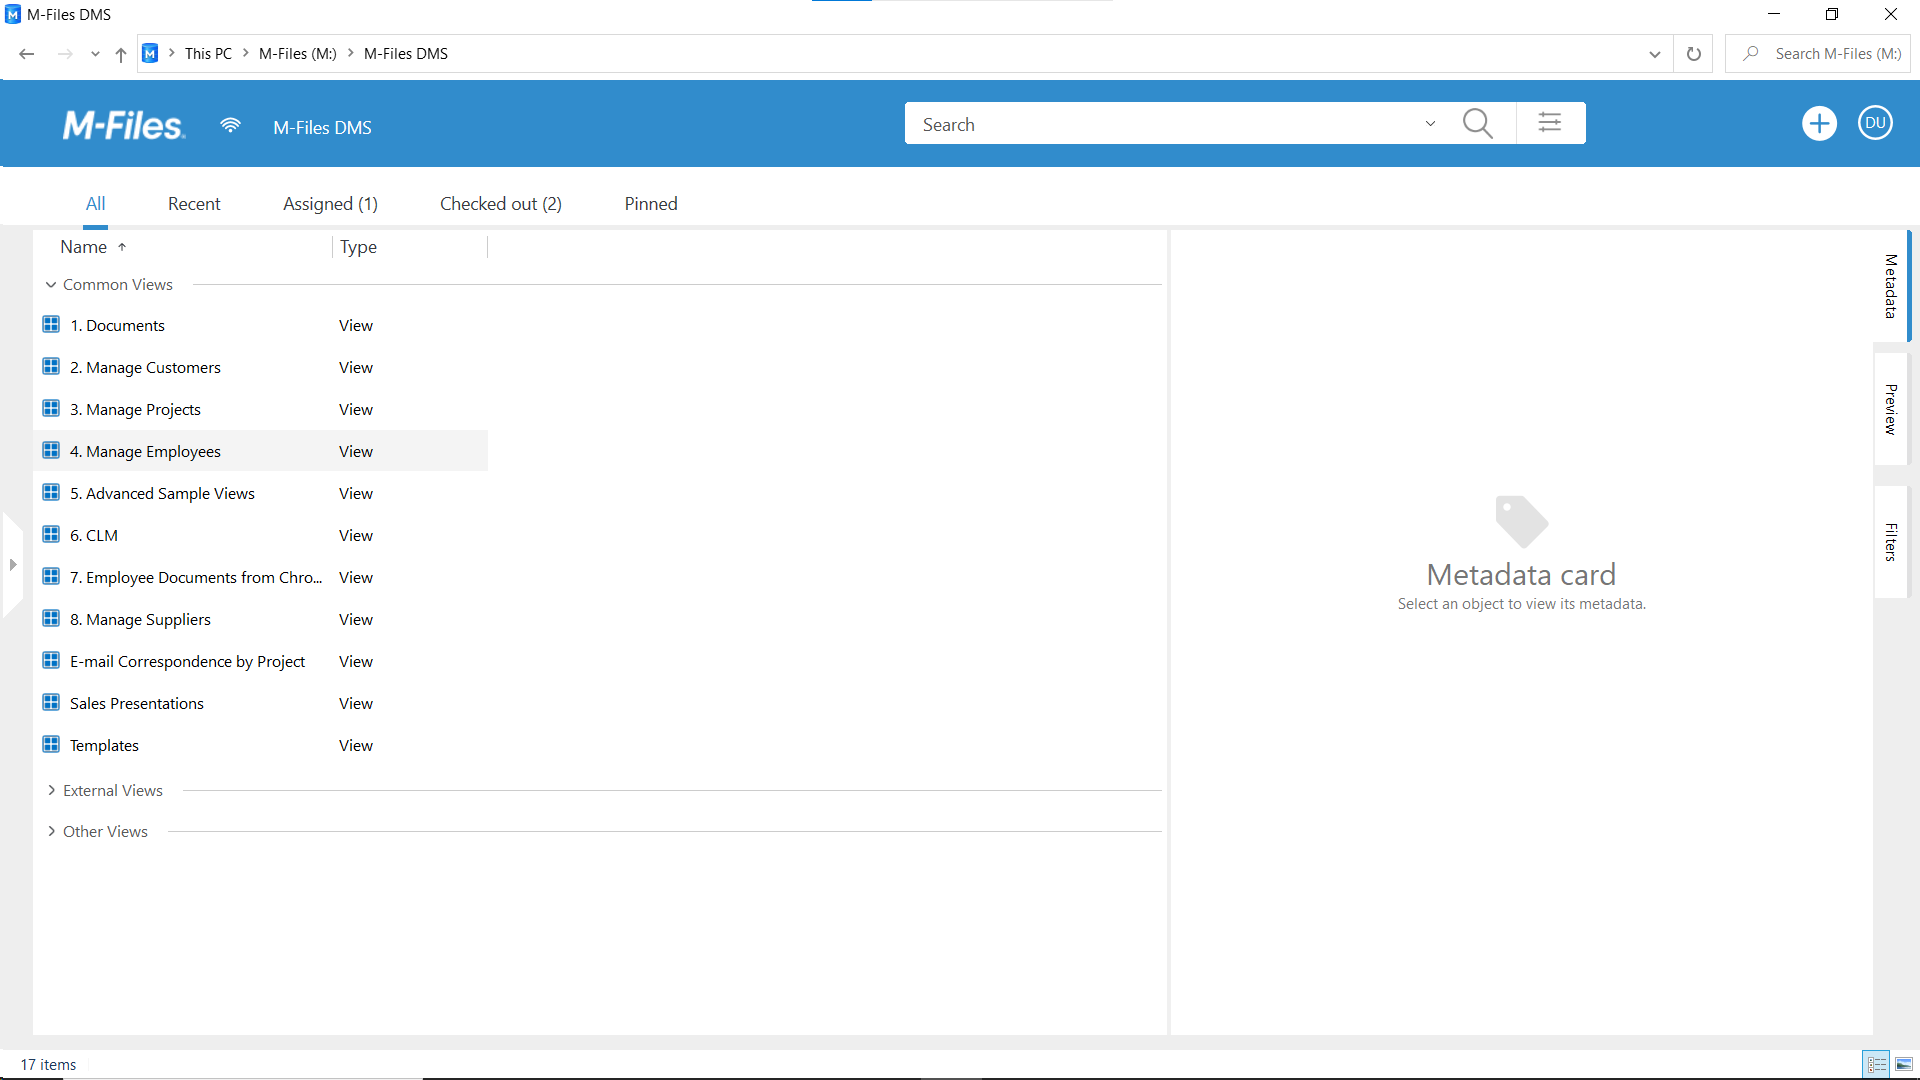
Task: Switch to the Recent tab
Action: [x=194, y=204]
